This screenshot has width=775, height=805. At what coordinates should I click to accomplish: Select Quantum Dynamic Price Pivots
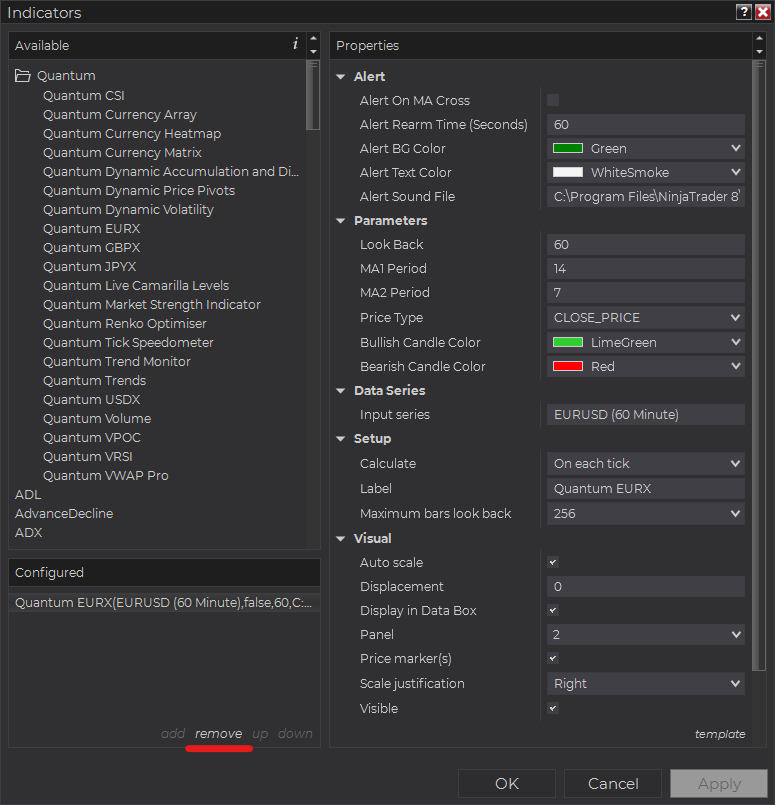(139, 190)
